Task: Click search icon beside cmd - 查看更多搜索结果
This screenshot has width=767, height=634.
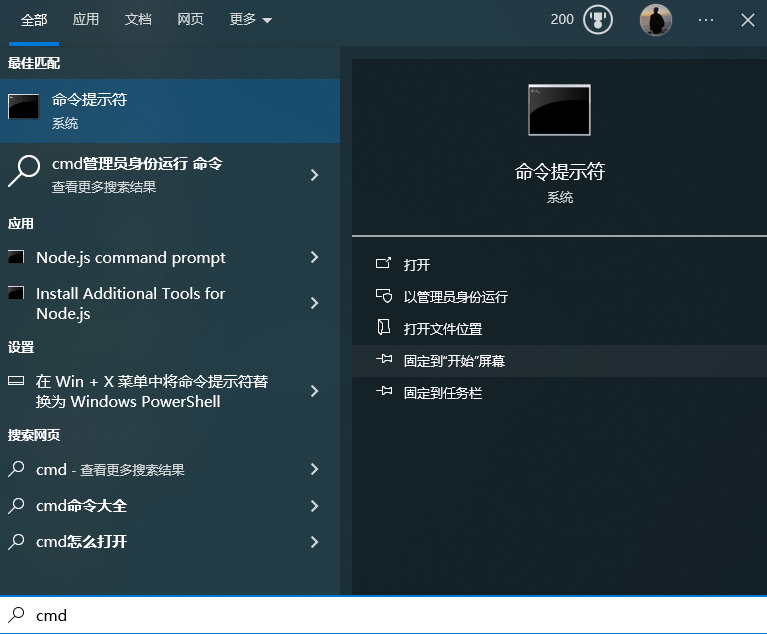Action: click(x=16, y=469)
